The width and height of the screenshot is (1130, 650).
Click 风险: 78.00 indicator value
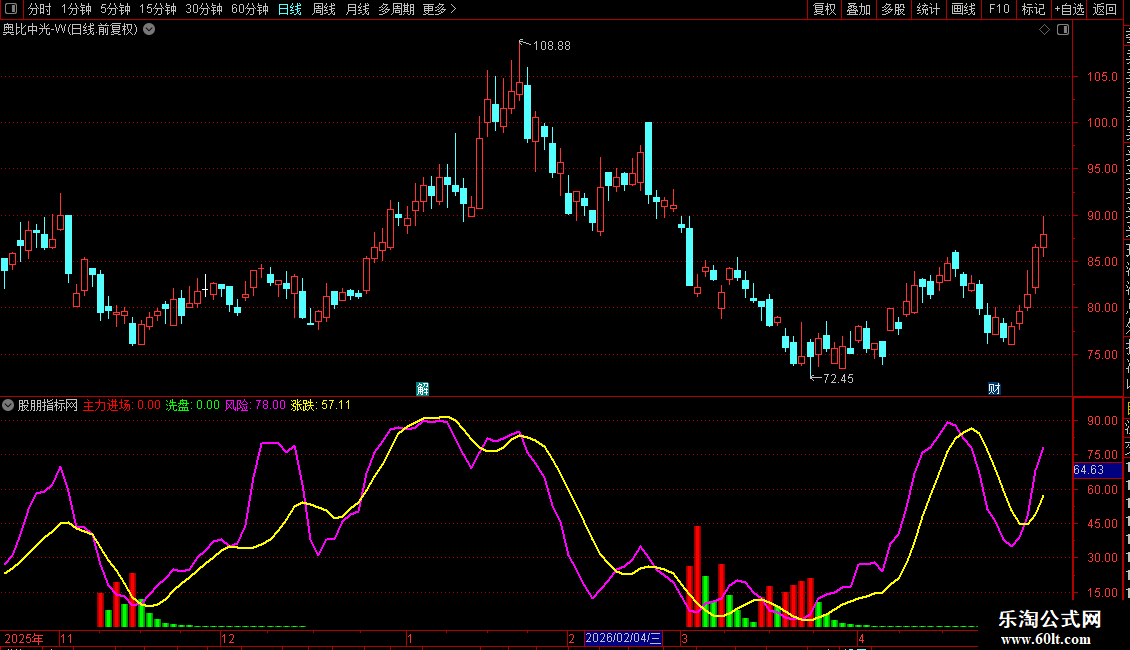click(x=255, y=405)
